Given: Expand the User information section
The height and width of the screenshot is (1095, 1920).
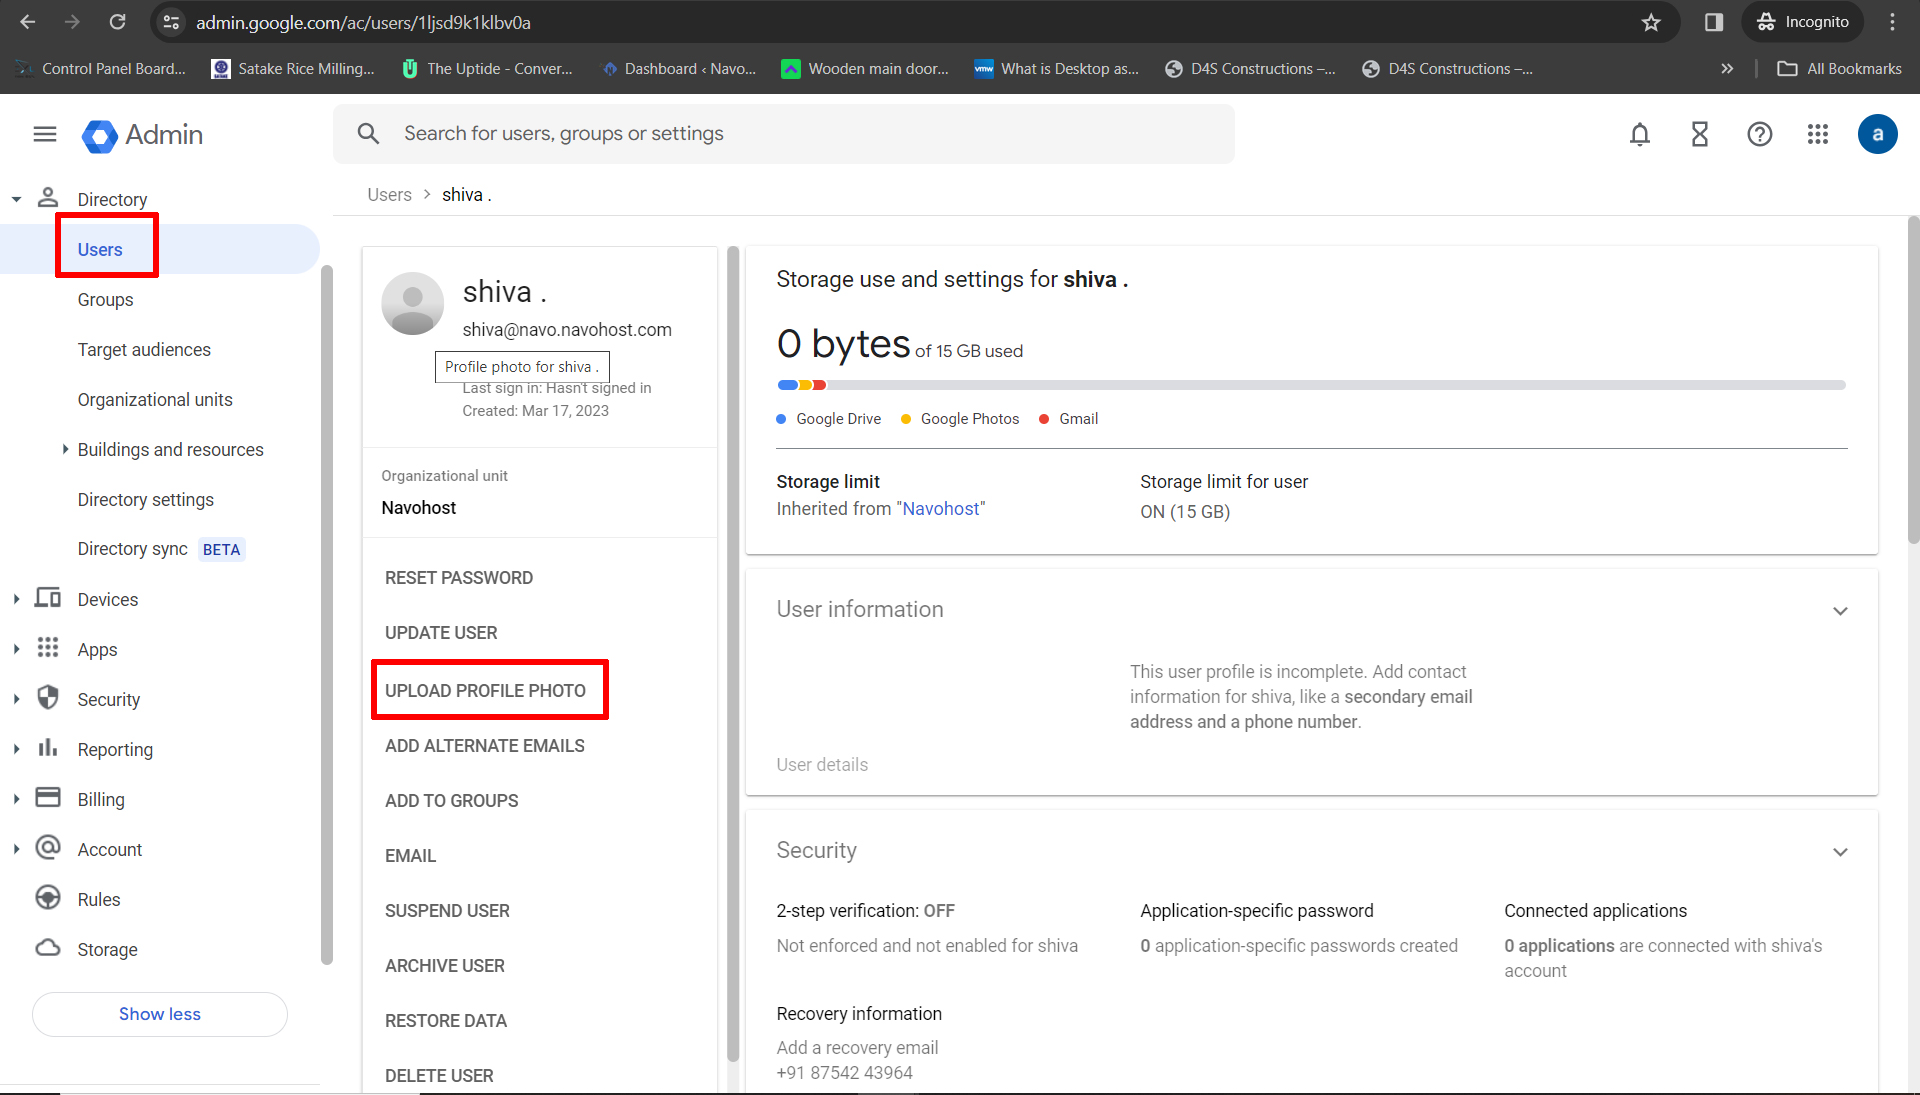Looking at the screenshot, I should tap(1840, 611).
